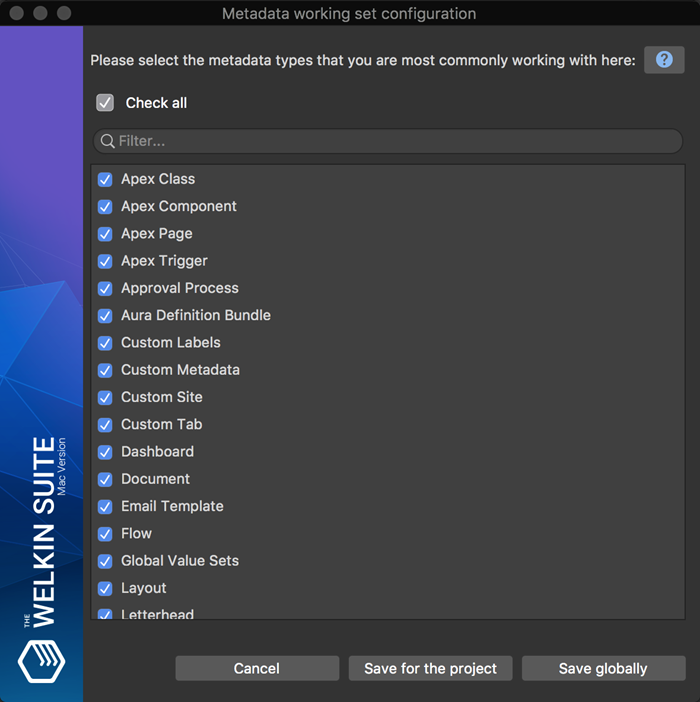Viewport: 700px width, 702px height.
Task: Uncheck the Custom Tab checkbox
Action: (x=105, y=425)
